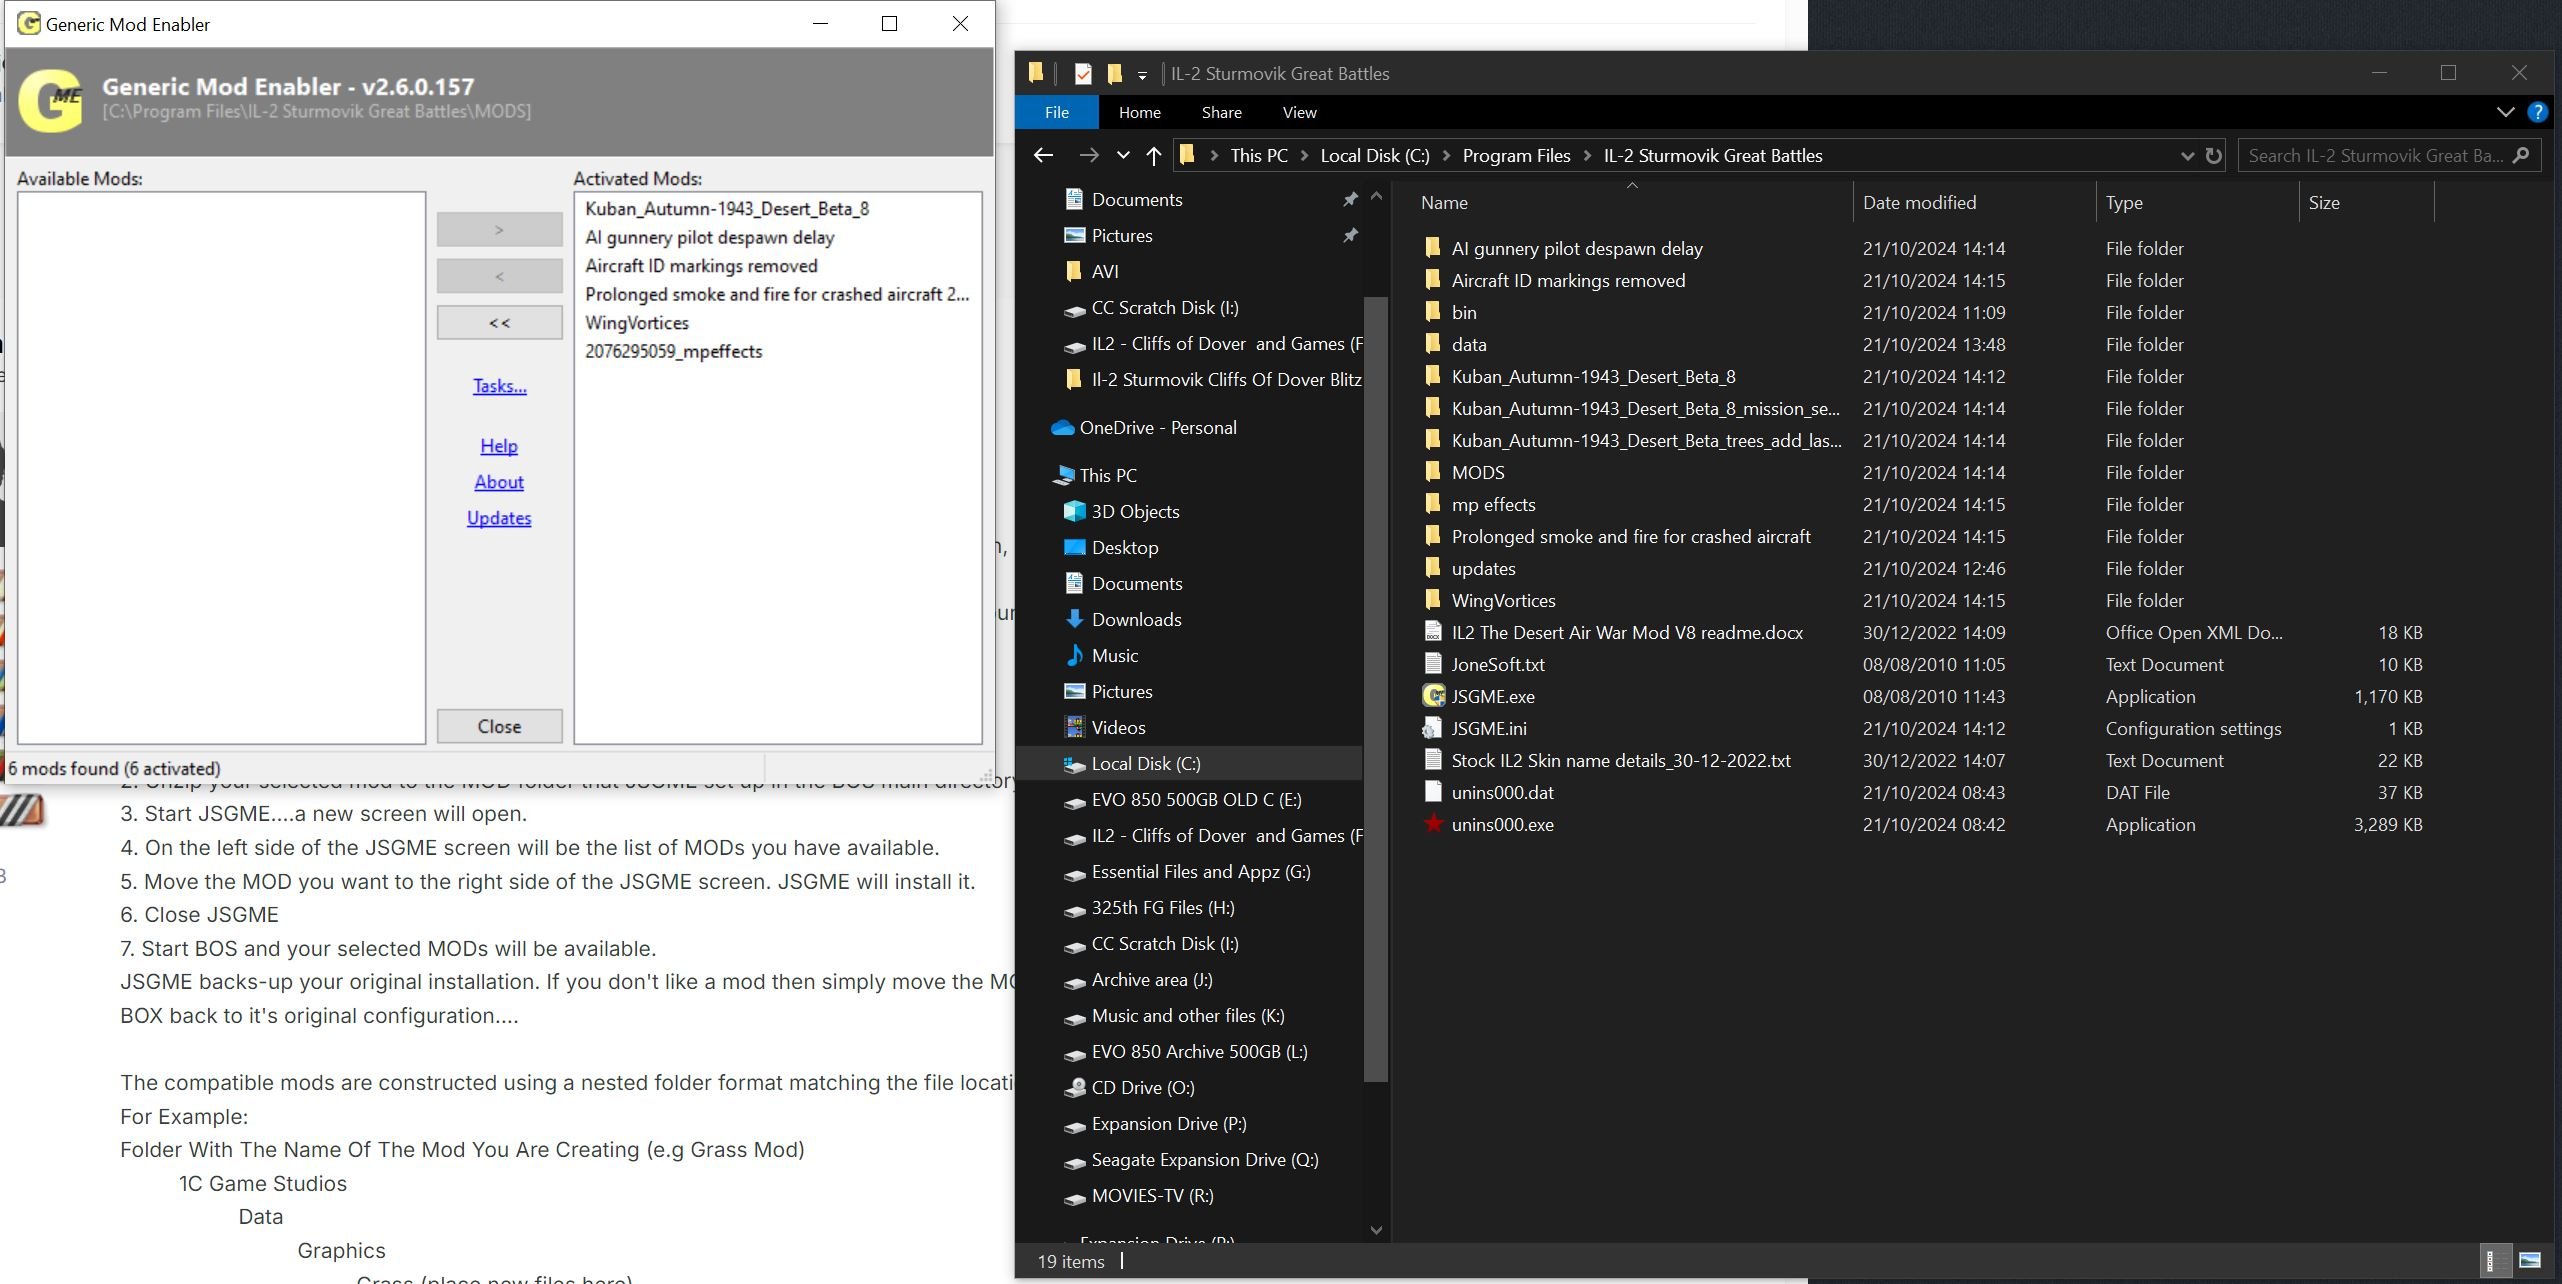Screen dimensions: 2562x1284
Task: Open the Quick Access Toolbar customize dropdown
Action: [x=1142, y=74]
